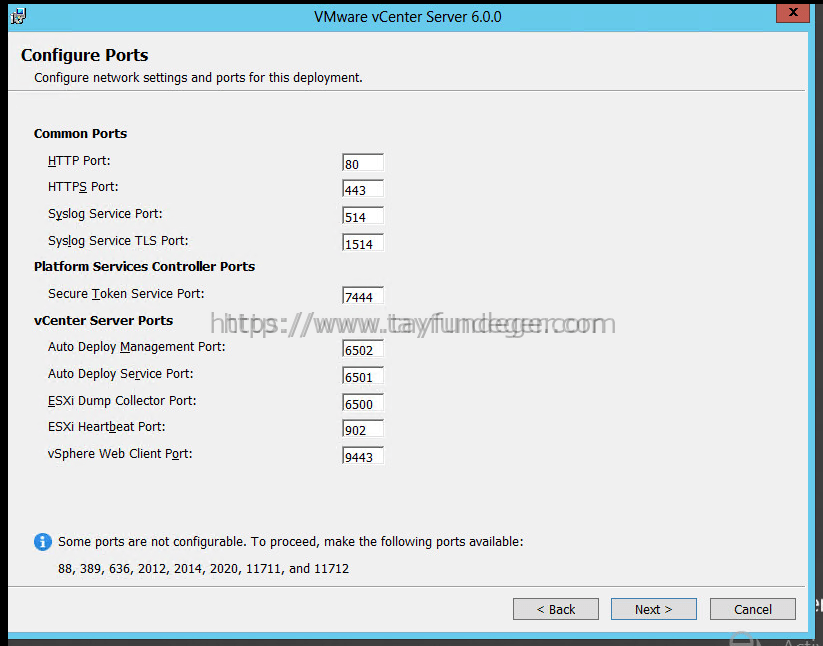Click the "Syslog Service Port:" label
Viewport: 823px width, 646px height.
click(x=105, y=214)
